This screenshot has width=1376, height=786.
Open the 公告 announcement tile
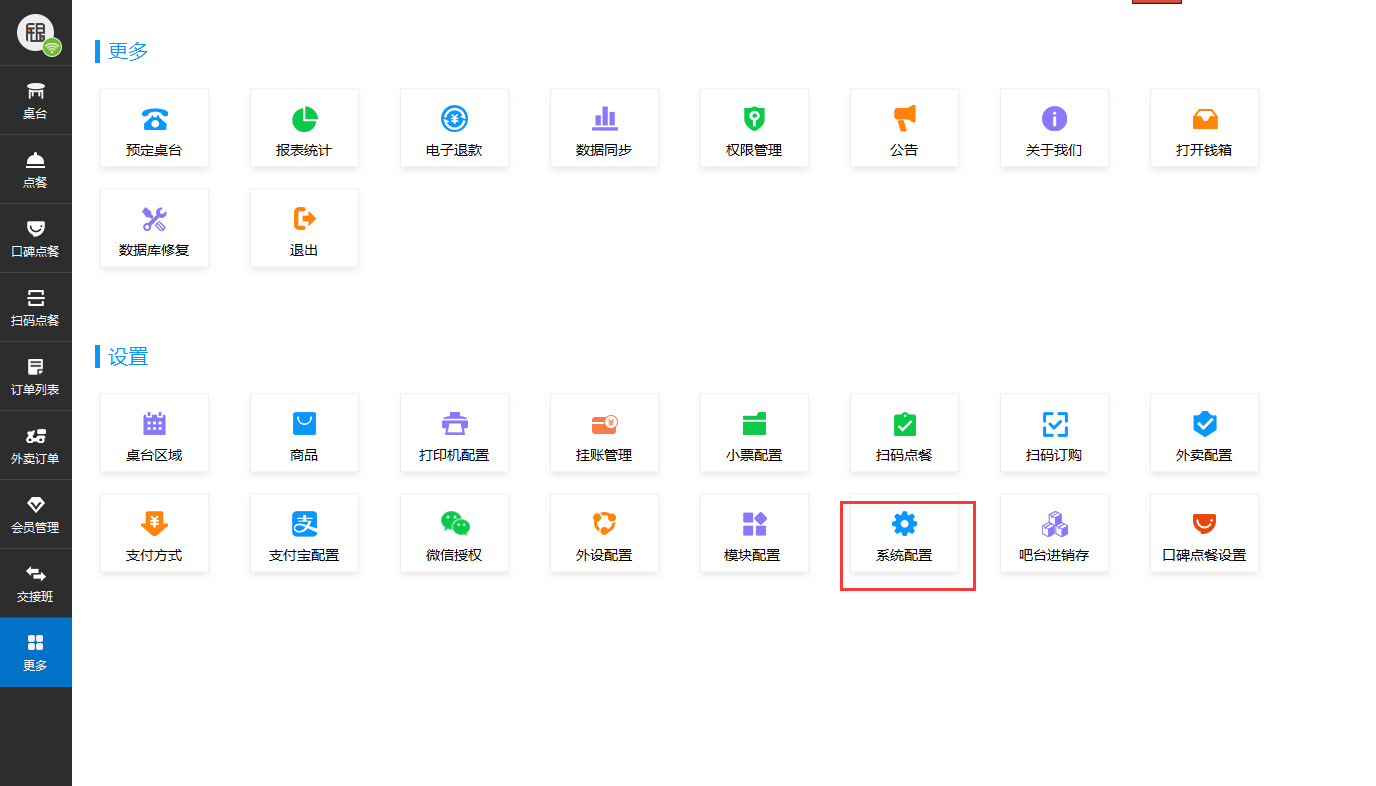click(x=905, y=128)
